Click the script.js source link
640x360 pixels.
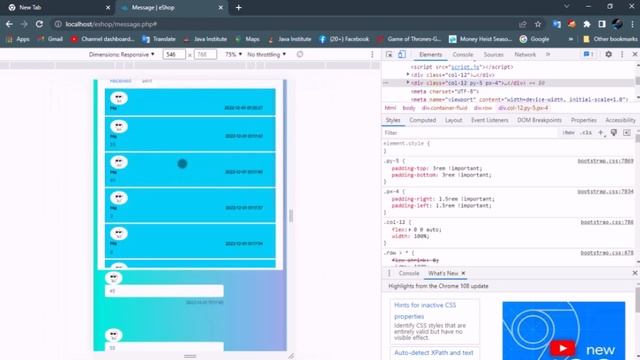[x=465, y=67]
